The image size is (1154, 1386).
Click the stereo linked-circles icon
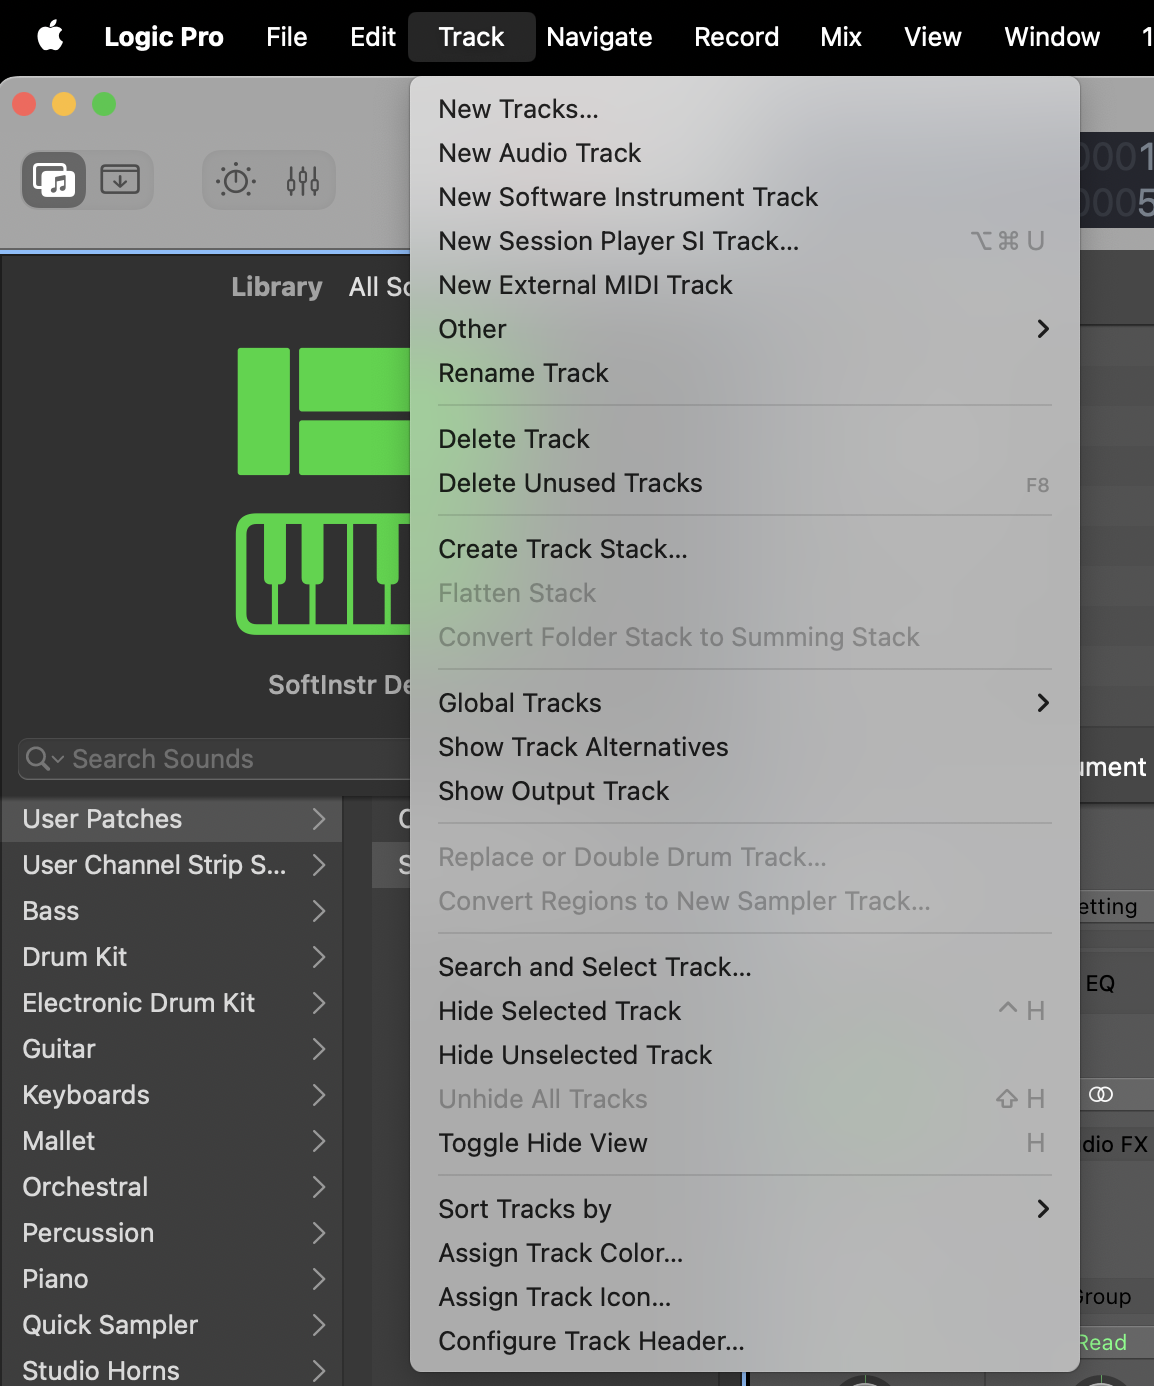coord(1101,1095)
